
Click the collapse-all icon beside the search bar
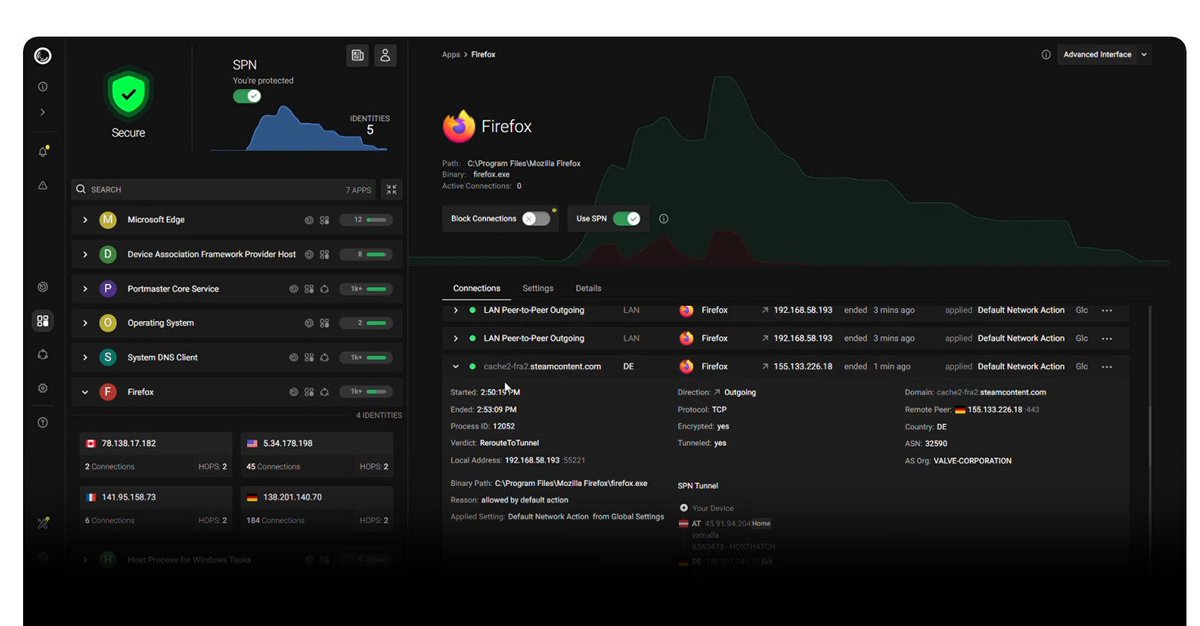(391, 189)
